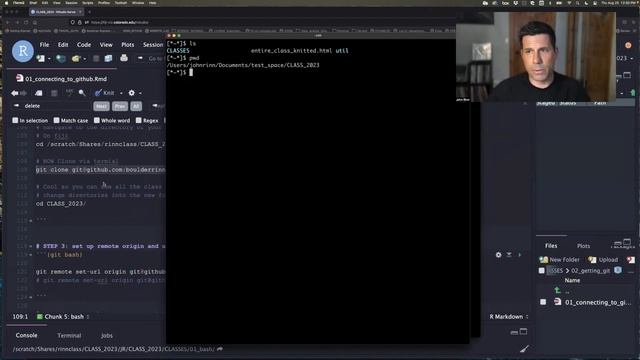The image size is (640, 360).
Task: Open the 01_connecting_to_gi... file in Files pane
Action: (598, 302)
